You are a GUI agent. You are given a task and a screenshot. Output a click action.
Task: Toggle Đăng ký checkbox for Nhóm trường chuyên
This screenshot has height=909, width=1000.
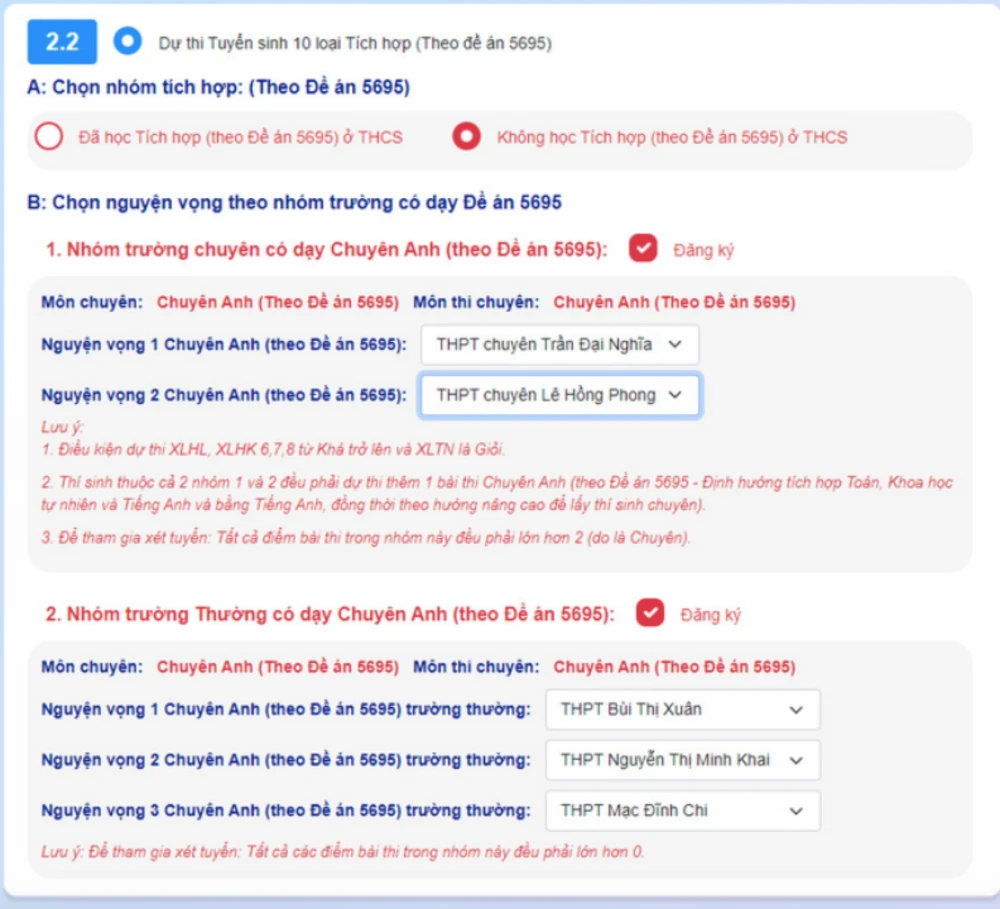[642, 249]
